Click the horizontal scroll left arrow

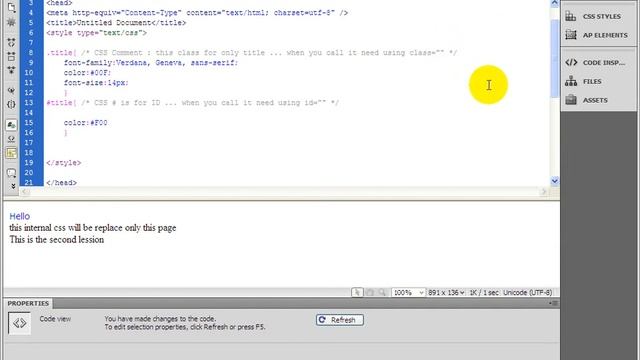tap(25, 191)
